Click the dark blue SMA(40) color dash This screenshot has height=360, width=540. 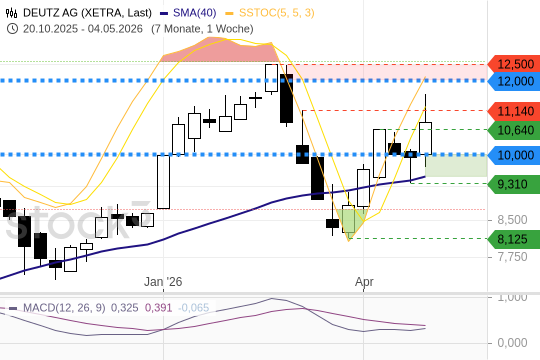point(164,13)
